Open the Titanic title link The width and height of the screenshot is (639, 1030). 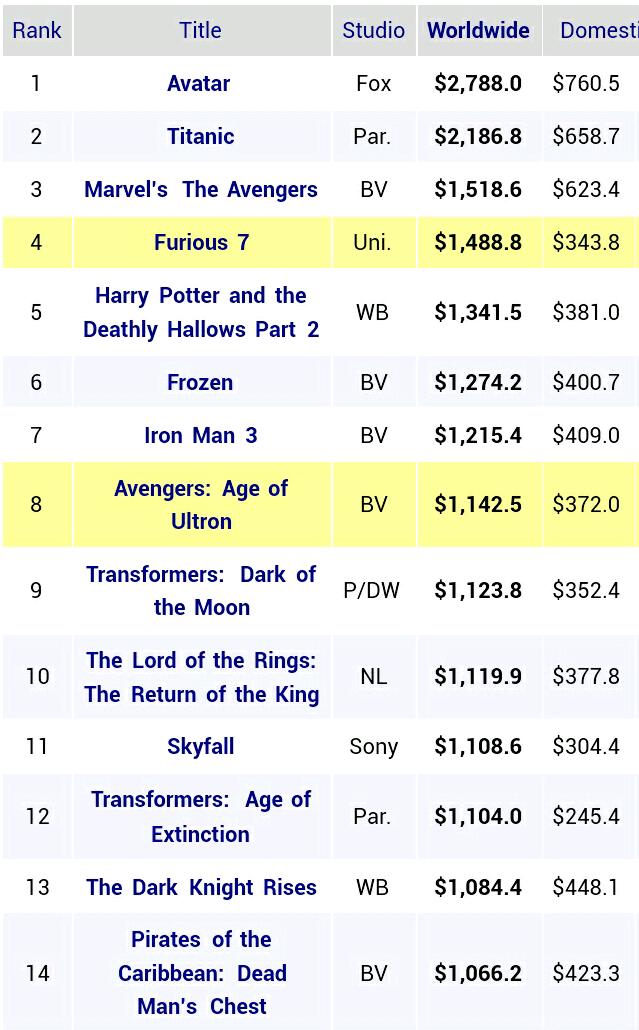point(200,136)
